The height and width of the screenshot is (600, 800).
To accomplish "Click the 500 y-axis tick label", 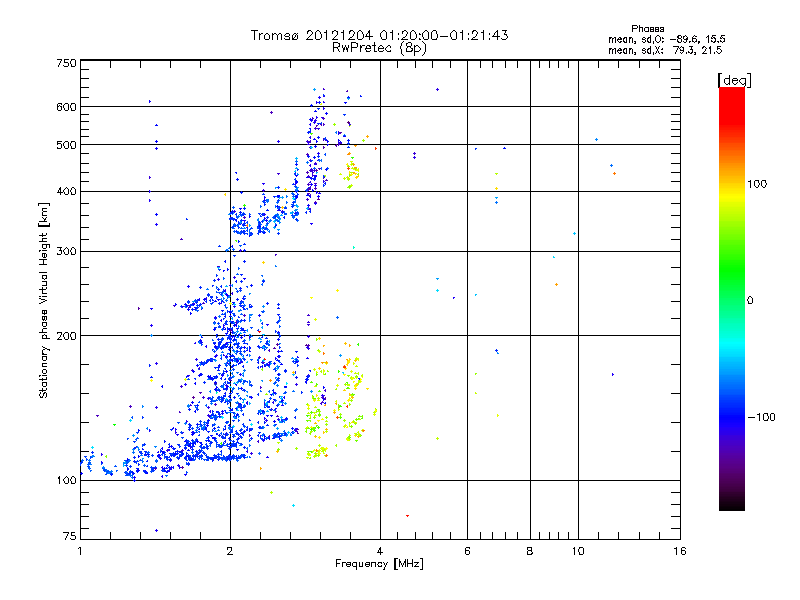I will (66, 145).
